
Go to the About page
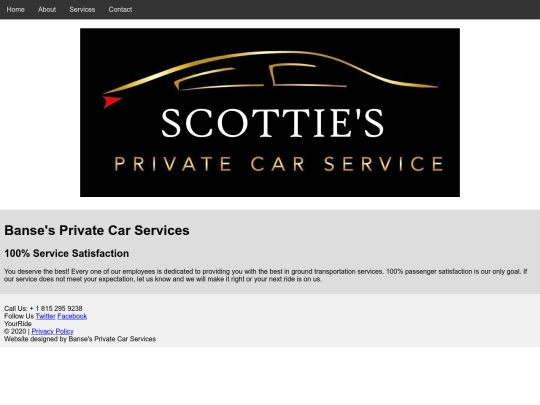coord(47,10)
